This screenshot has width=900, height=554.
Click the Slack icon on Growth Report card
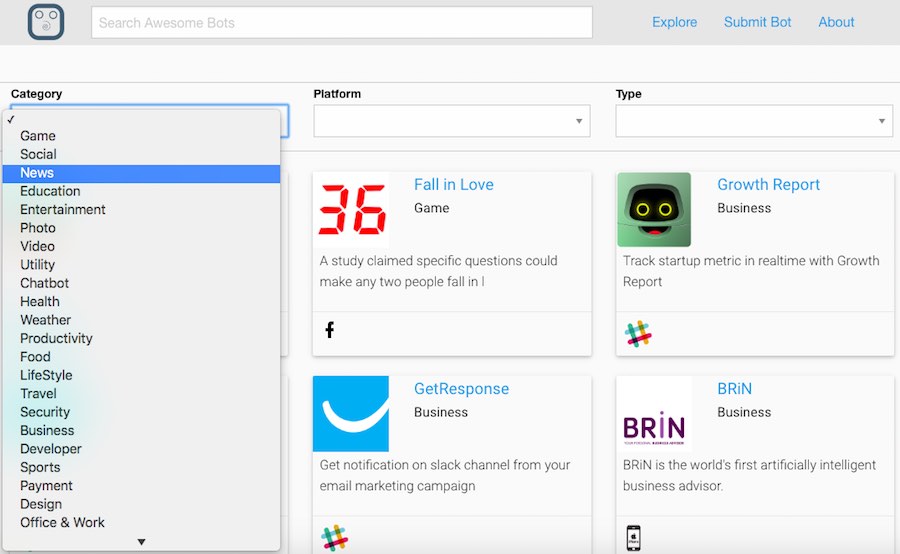click(638, 334)
